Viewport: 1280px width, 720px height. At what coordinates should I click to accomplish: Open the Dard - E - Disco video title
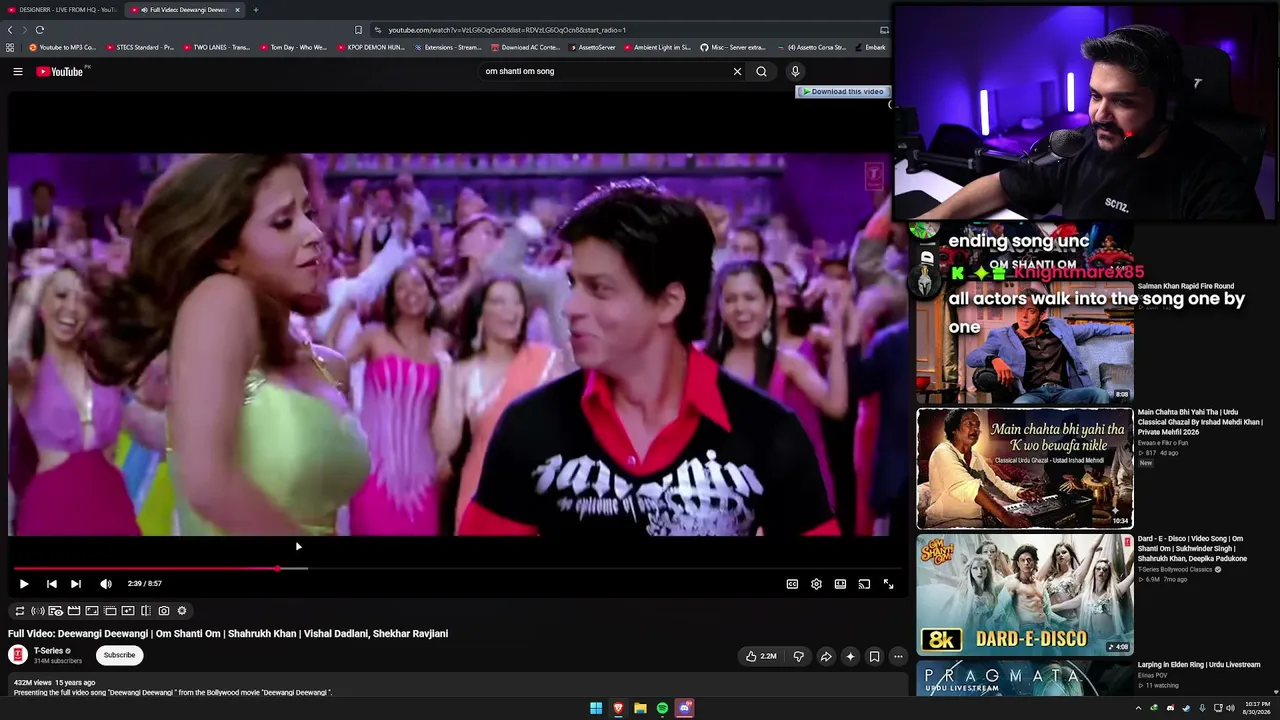click(x=1192, y=548)
